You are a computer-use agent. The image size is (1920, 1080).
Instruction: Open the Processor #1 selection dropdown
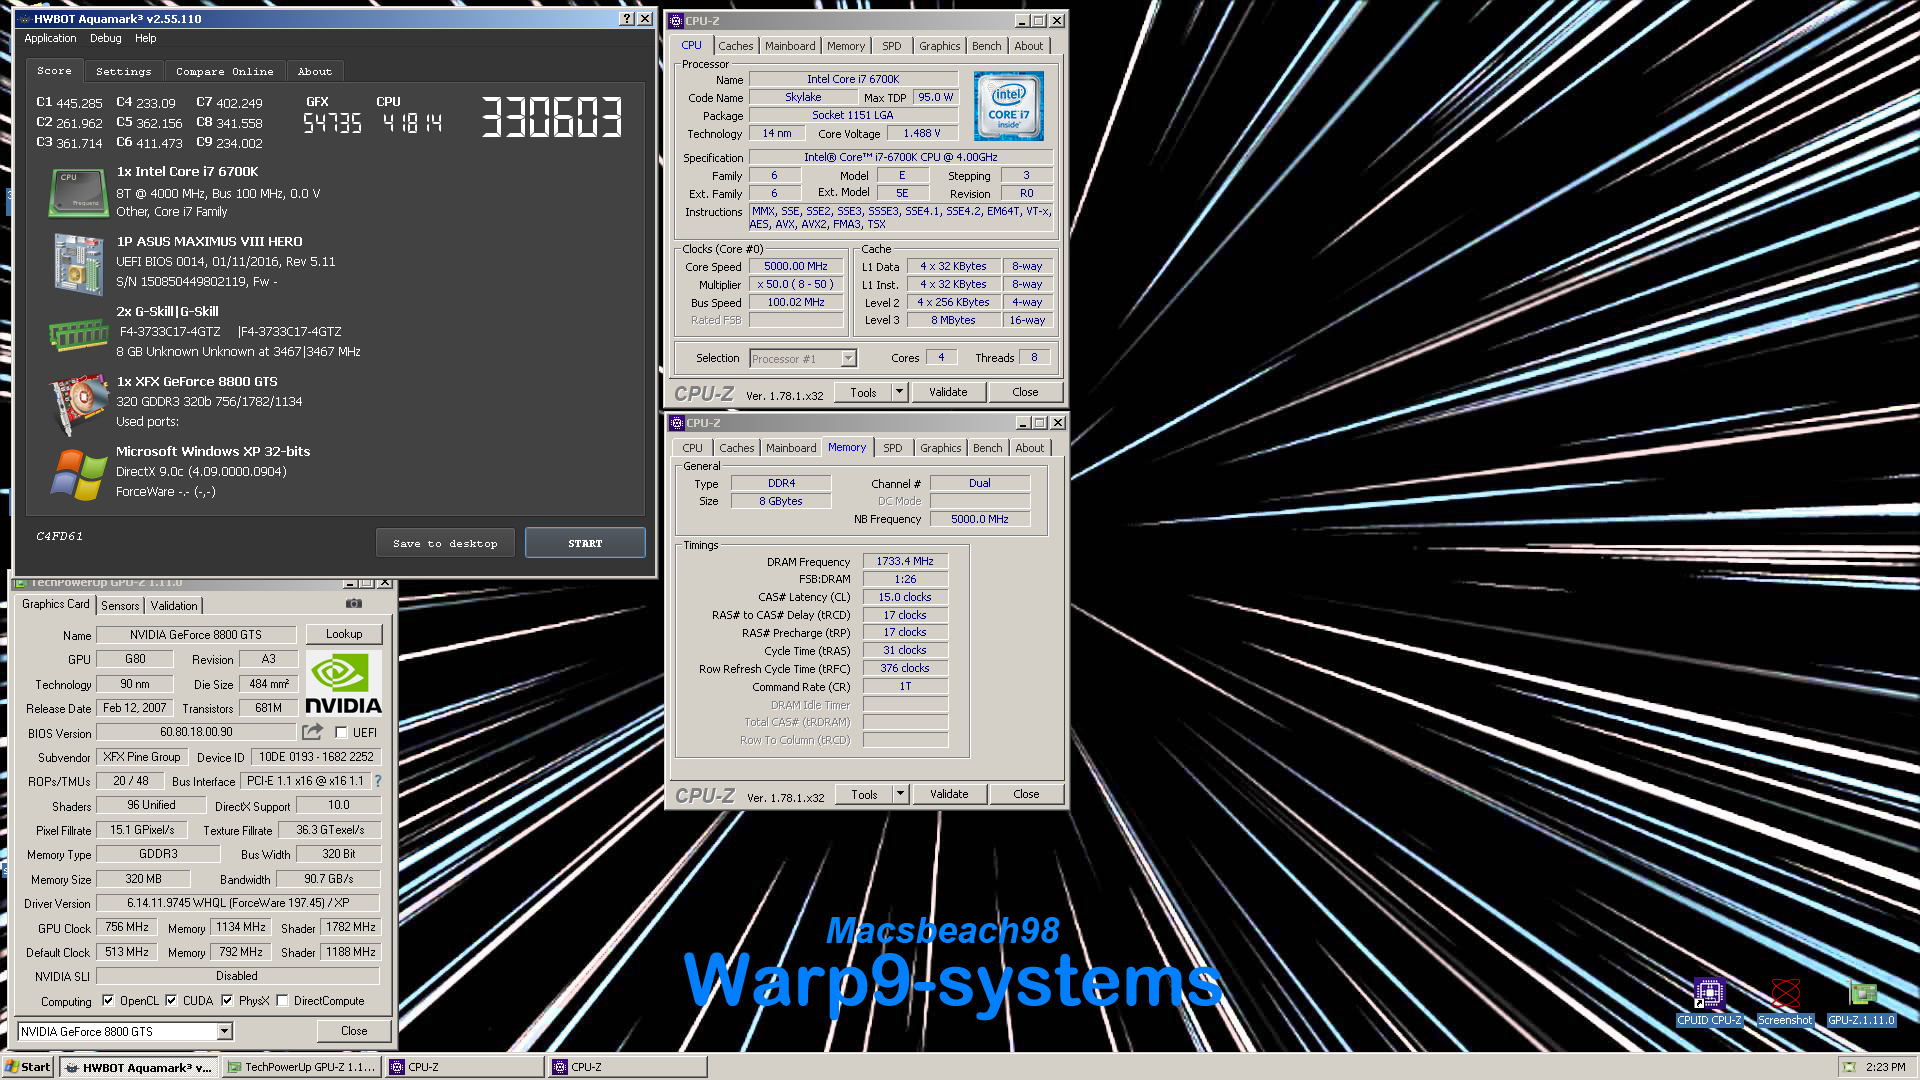[x=848, y=358]
